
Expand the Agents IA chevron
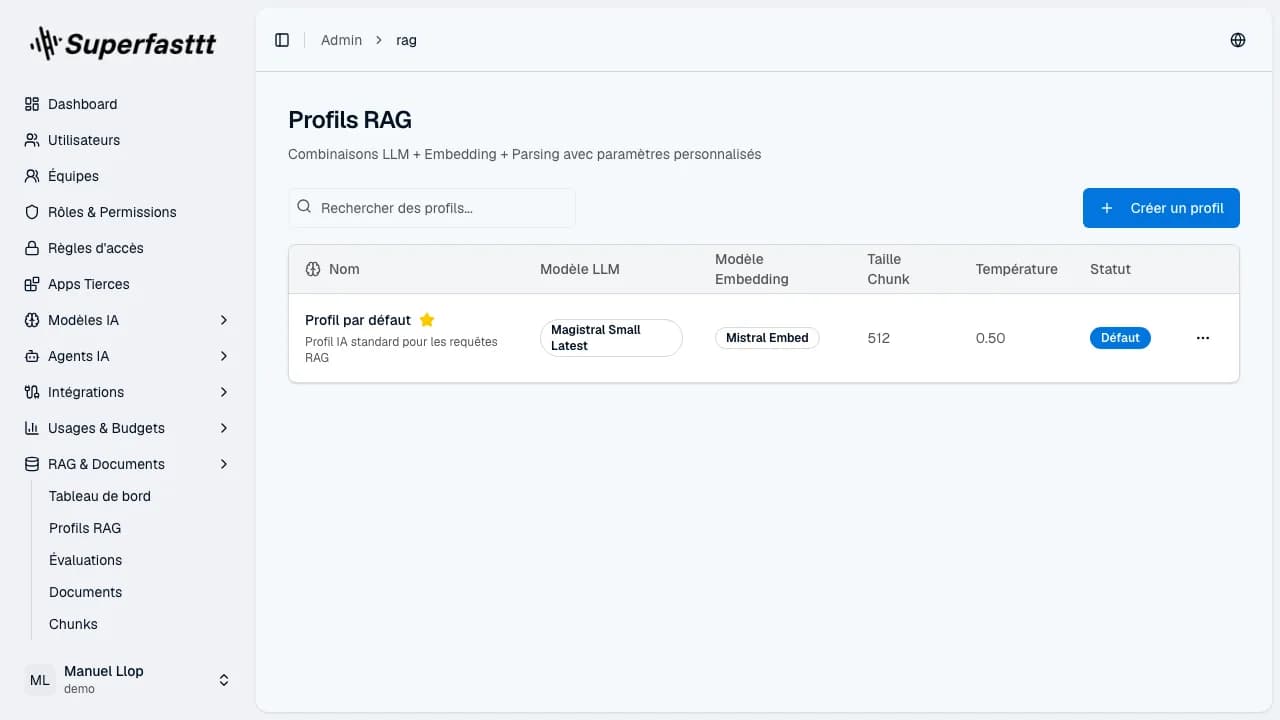[x=224, y=356]
